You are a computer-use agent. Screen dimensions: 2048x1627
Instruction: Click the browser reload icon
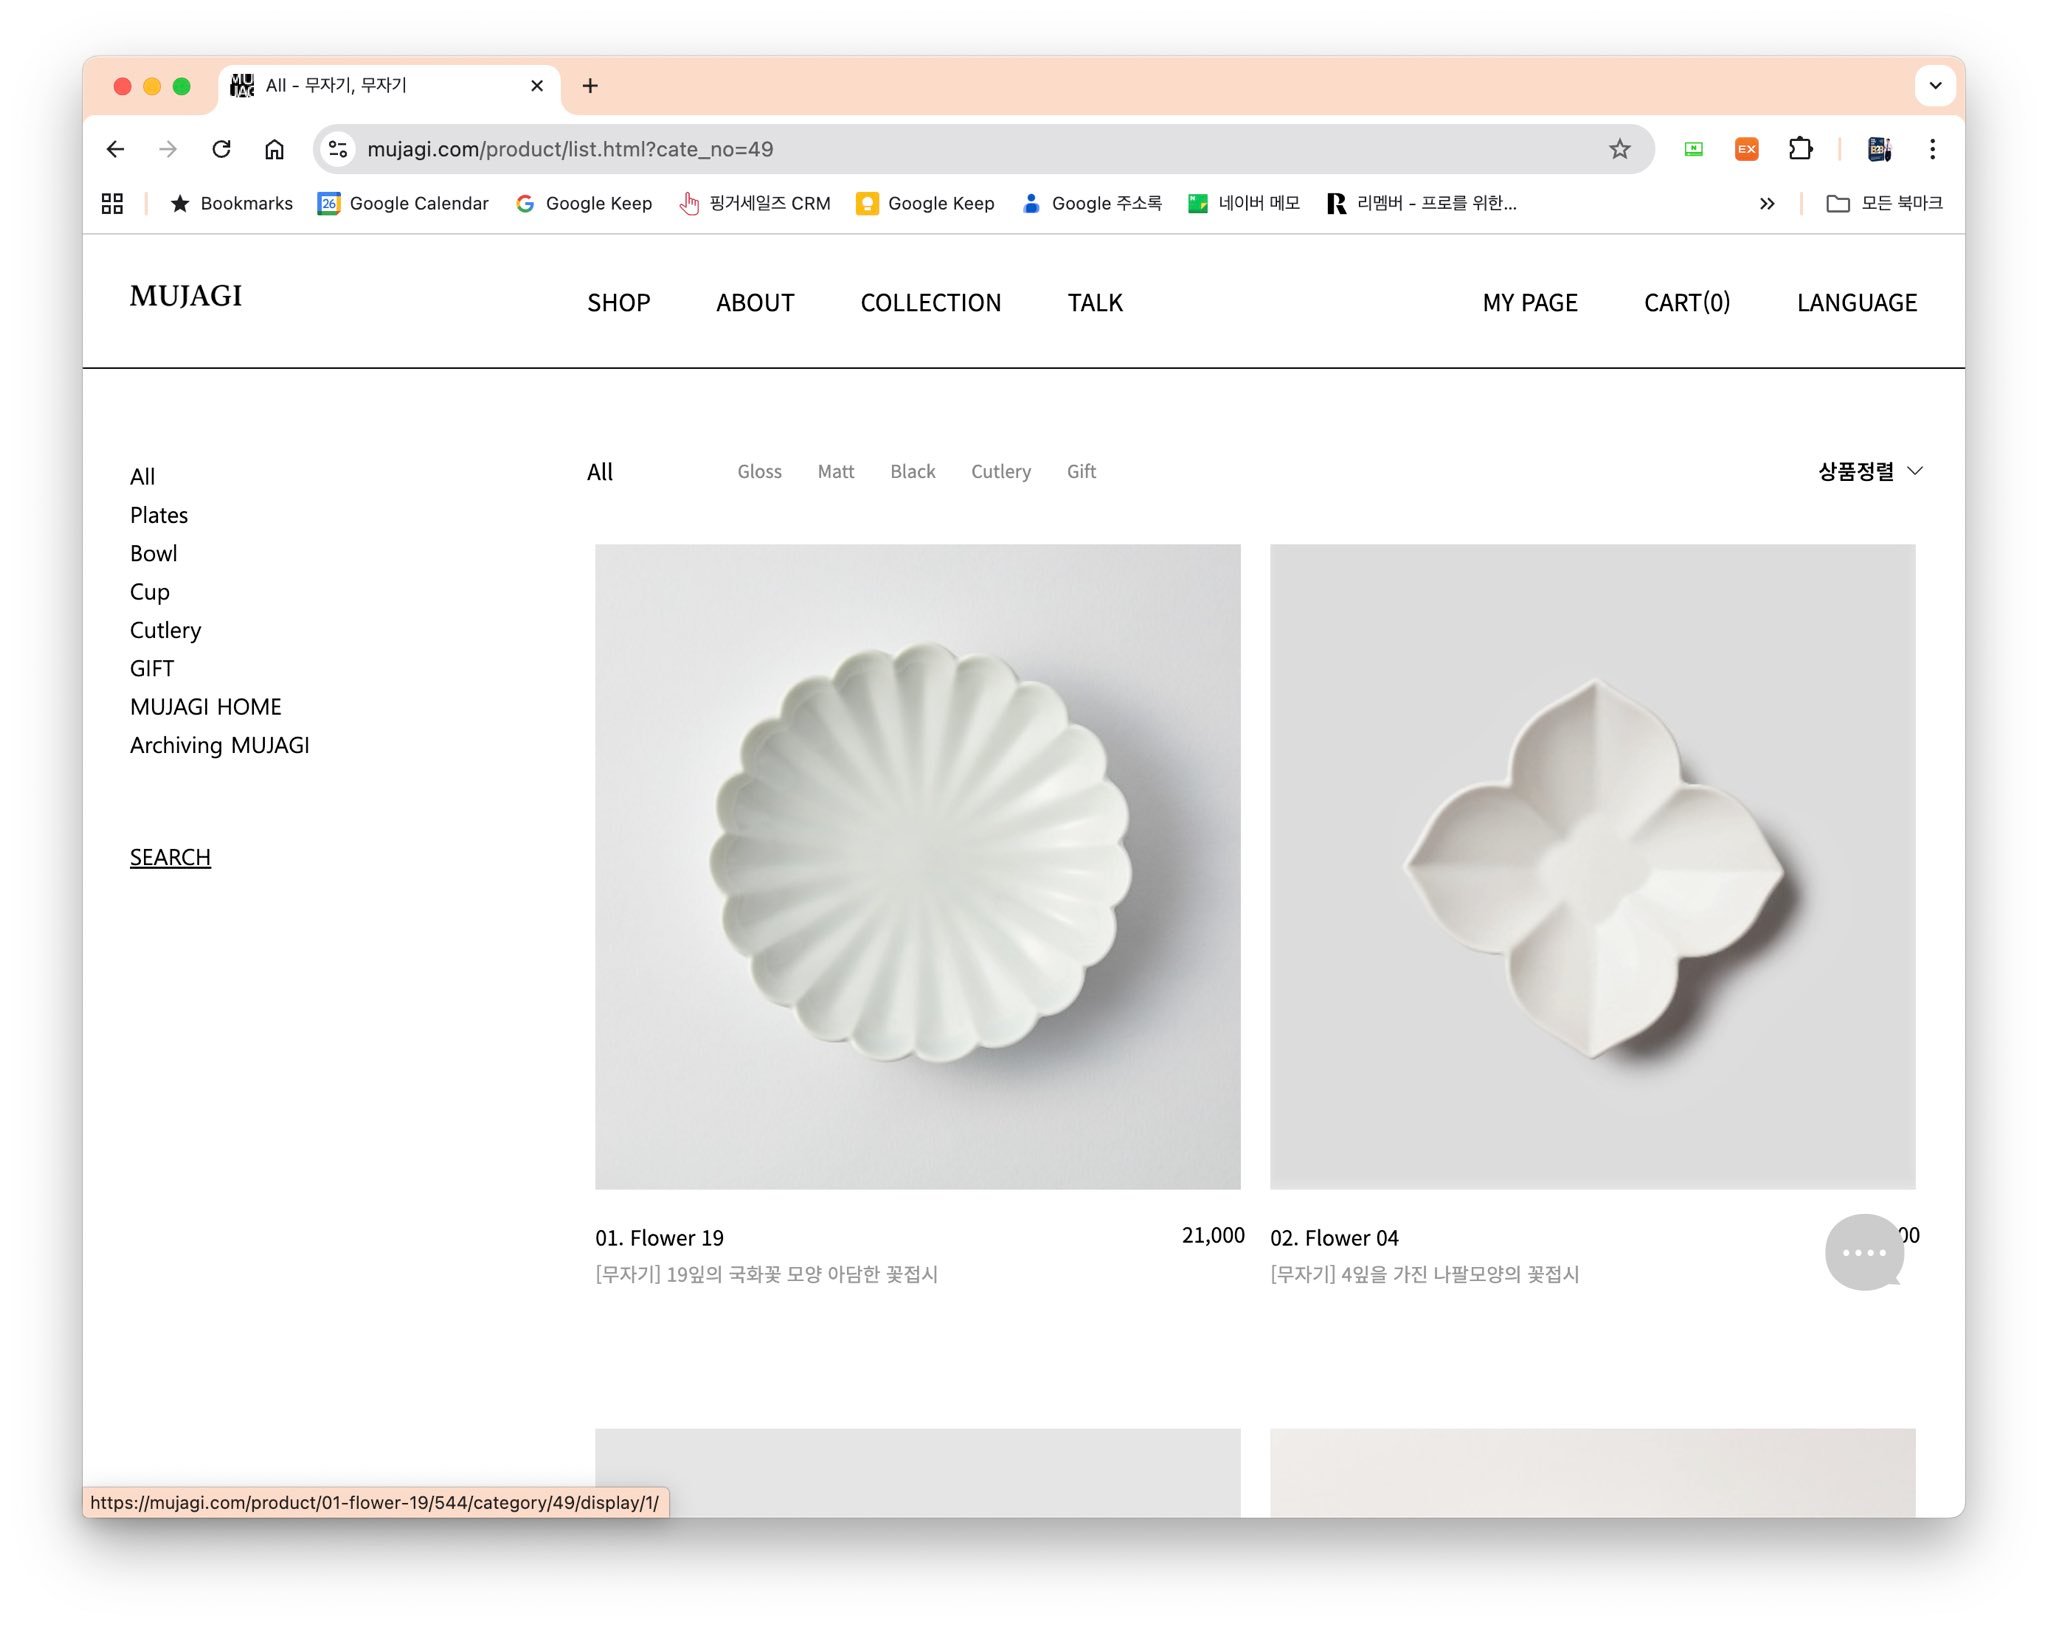[x=221, y=149]
